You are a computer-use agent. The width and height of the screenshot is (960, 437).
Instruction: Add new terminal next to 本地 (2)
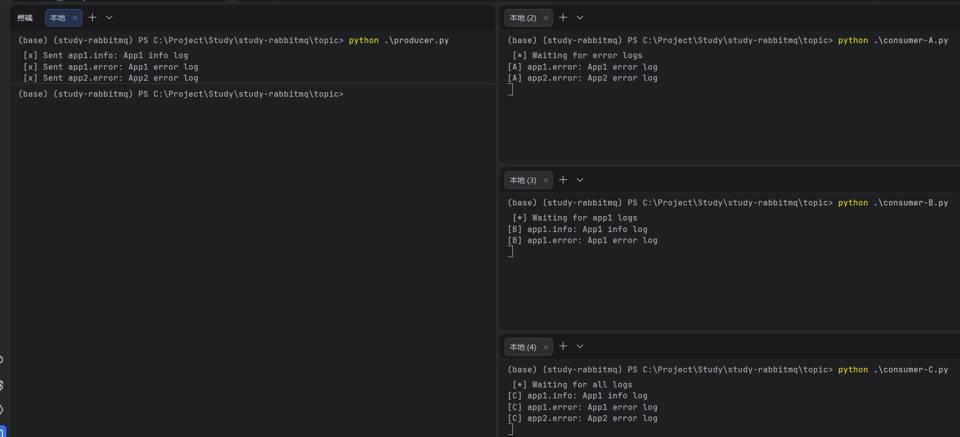point(563,17)
